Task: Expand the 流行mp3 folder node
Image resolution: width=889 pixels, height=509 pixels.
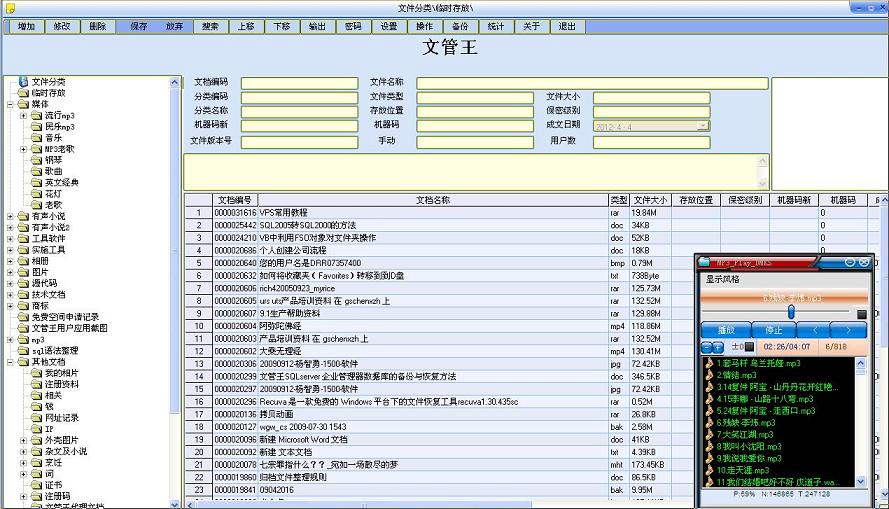Action: click(x=23, y=116)
